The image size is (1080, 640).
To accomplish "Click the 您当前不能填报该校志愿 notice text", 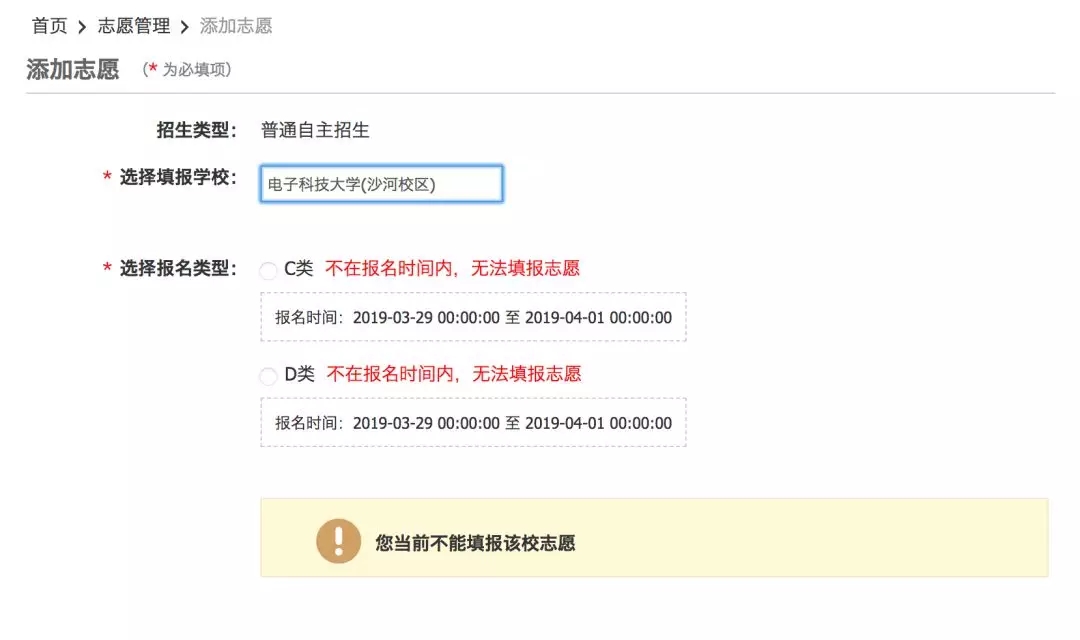I will click(475, 543).
